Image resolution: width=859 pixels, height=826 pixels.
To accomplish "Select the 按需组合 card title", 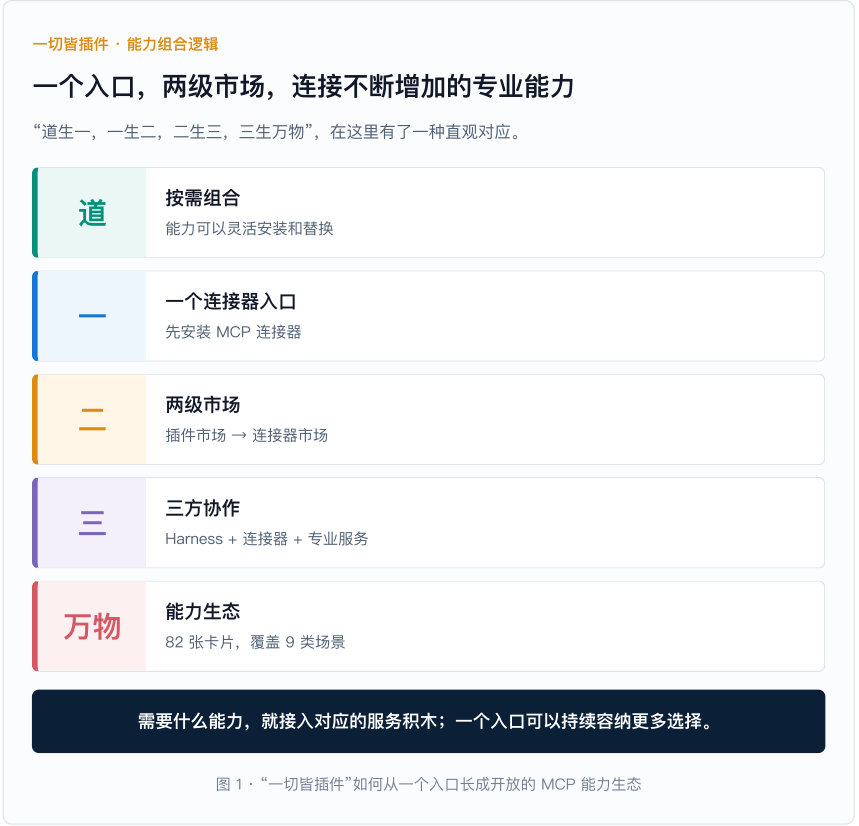I will click(203, 198).
